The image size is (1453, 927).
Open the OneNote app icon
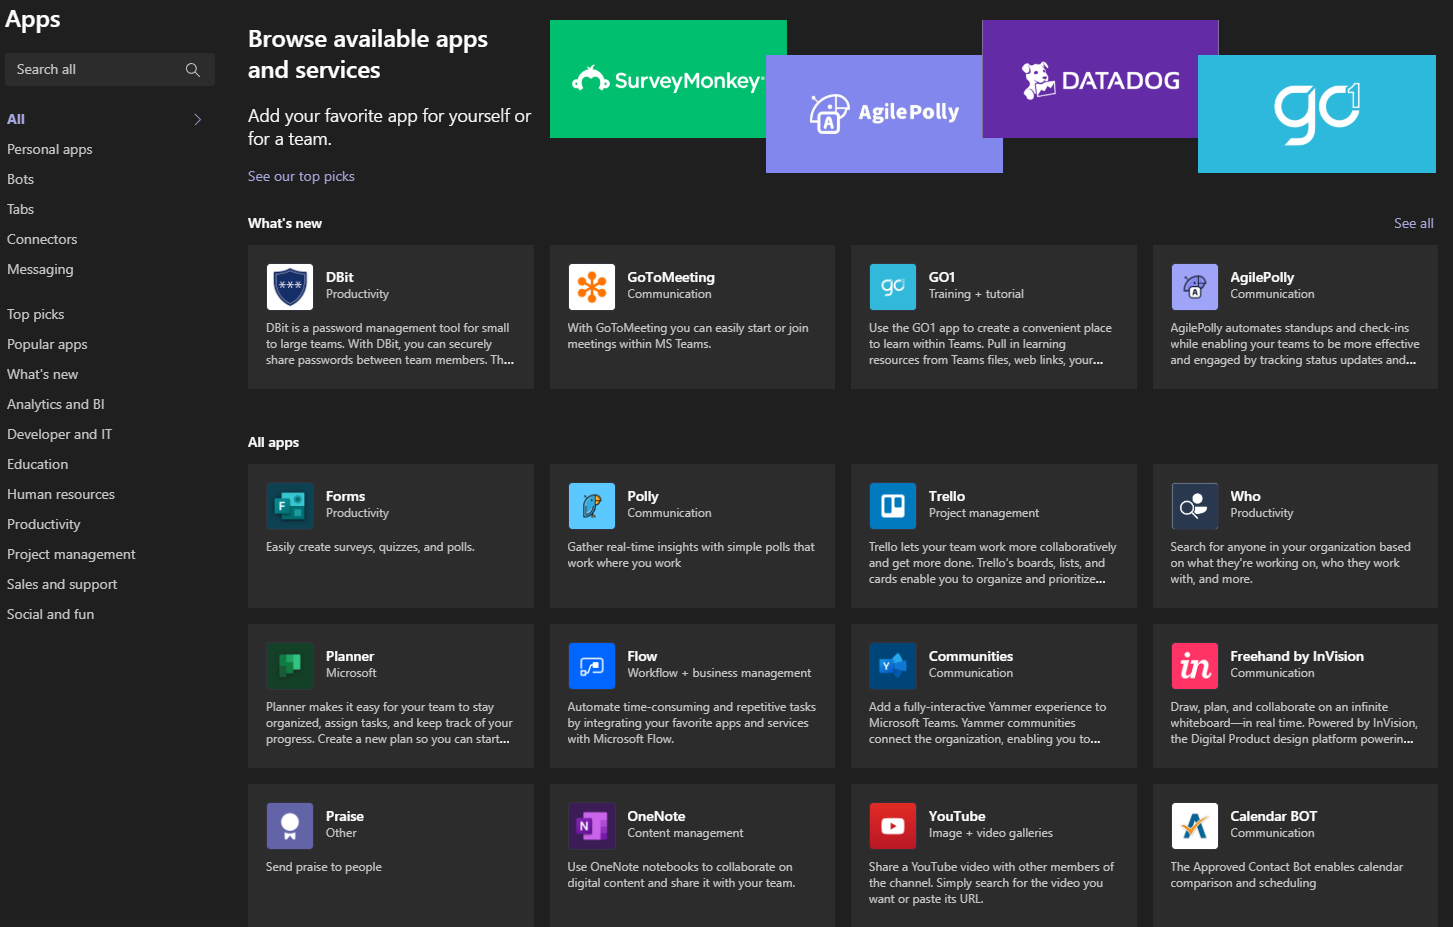[592, 826]
